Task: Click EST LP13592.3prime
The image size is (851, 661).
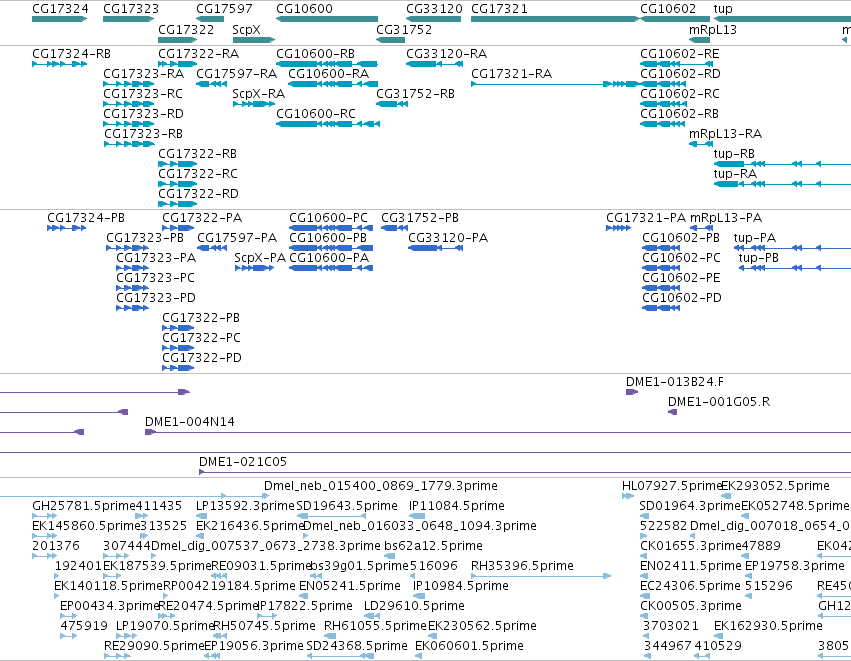Action: (x=202, y=516)
